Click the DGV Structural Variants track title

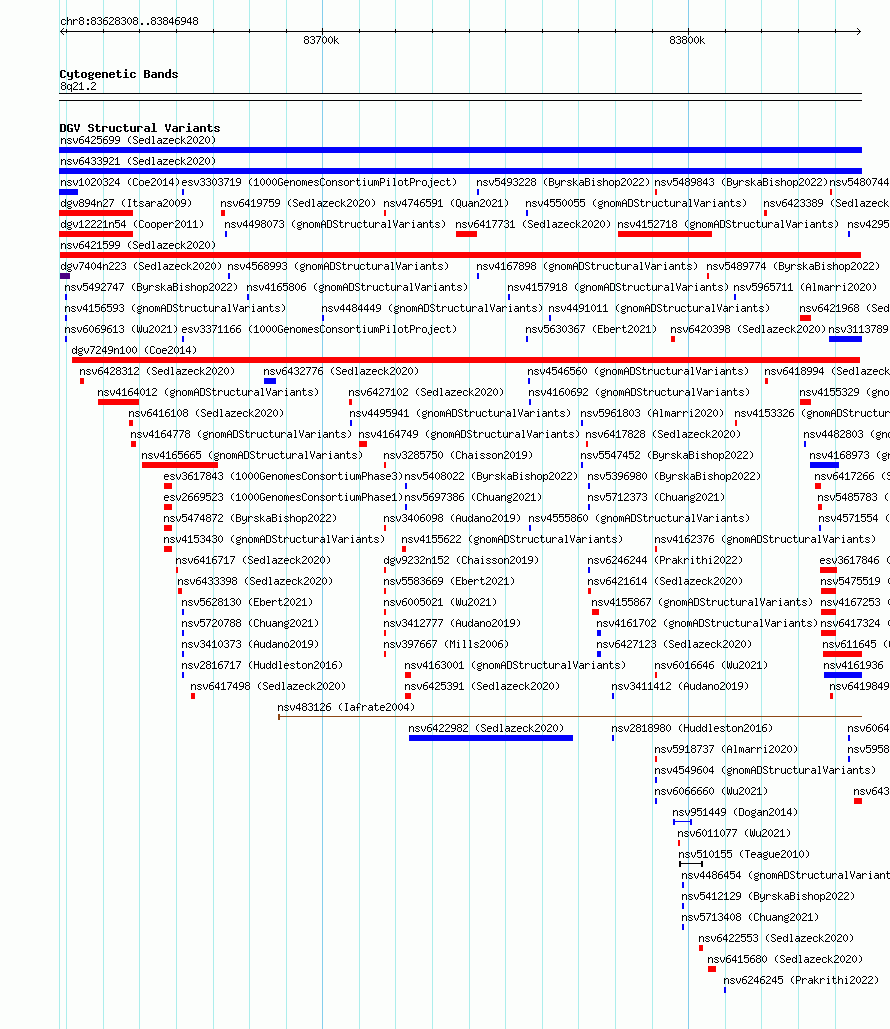click(x=140, y=128)
